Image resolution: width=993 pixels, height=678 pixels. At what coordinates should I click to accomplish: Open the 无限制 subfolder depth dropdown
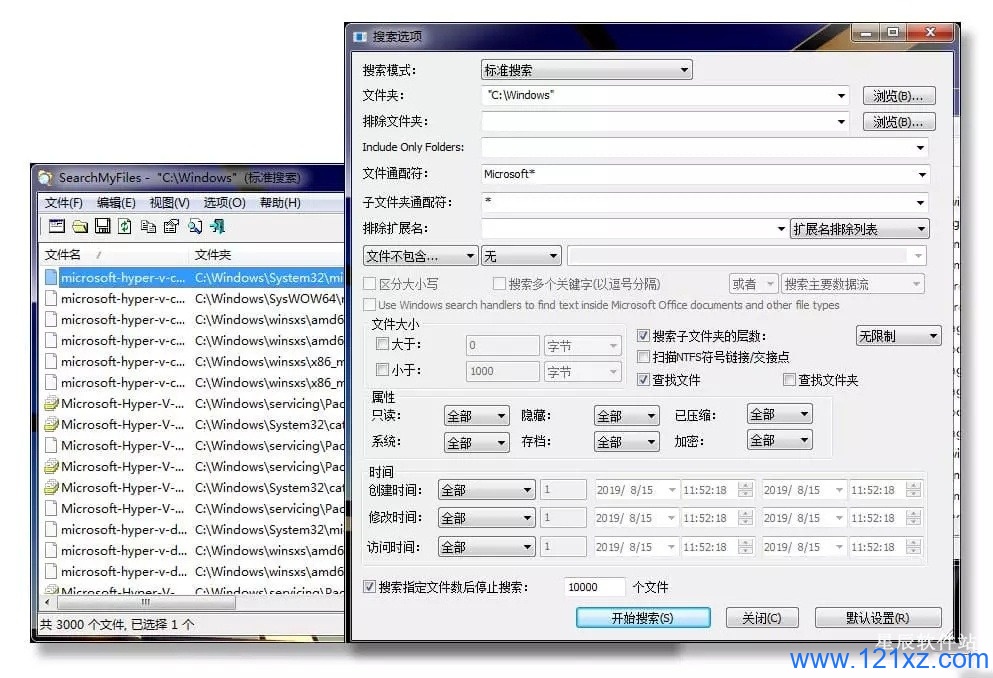click(898, 336)
